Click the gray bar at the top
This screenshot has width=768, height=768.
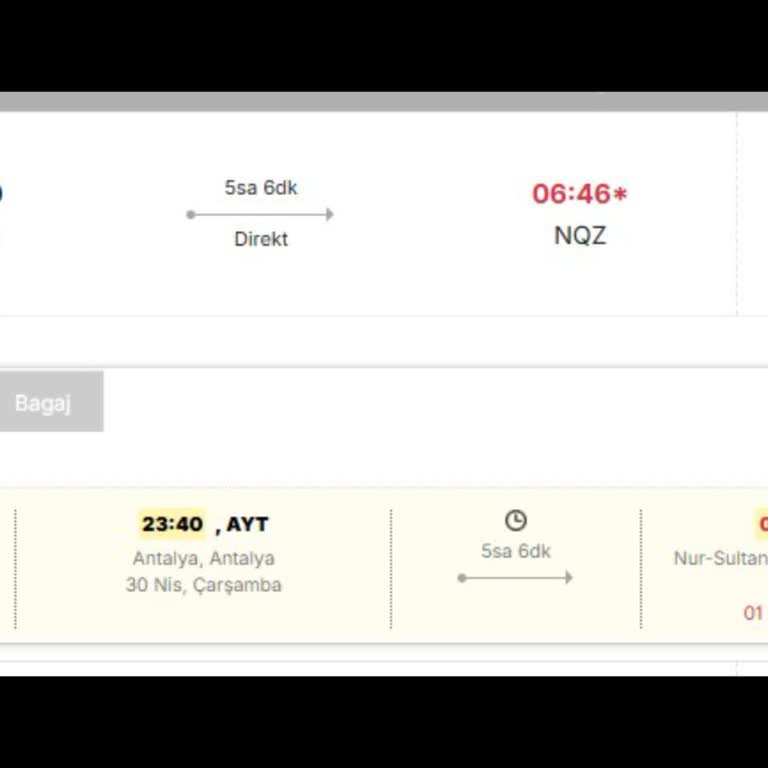(x=384, y=101)
